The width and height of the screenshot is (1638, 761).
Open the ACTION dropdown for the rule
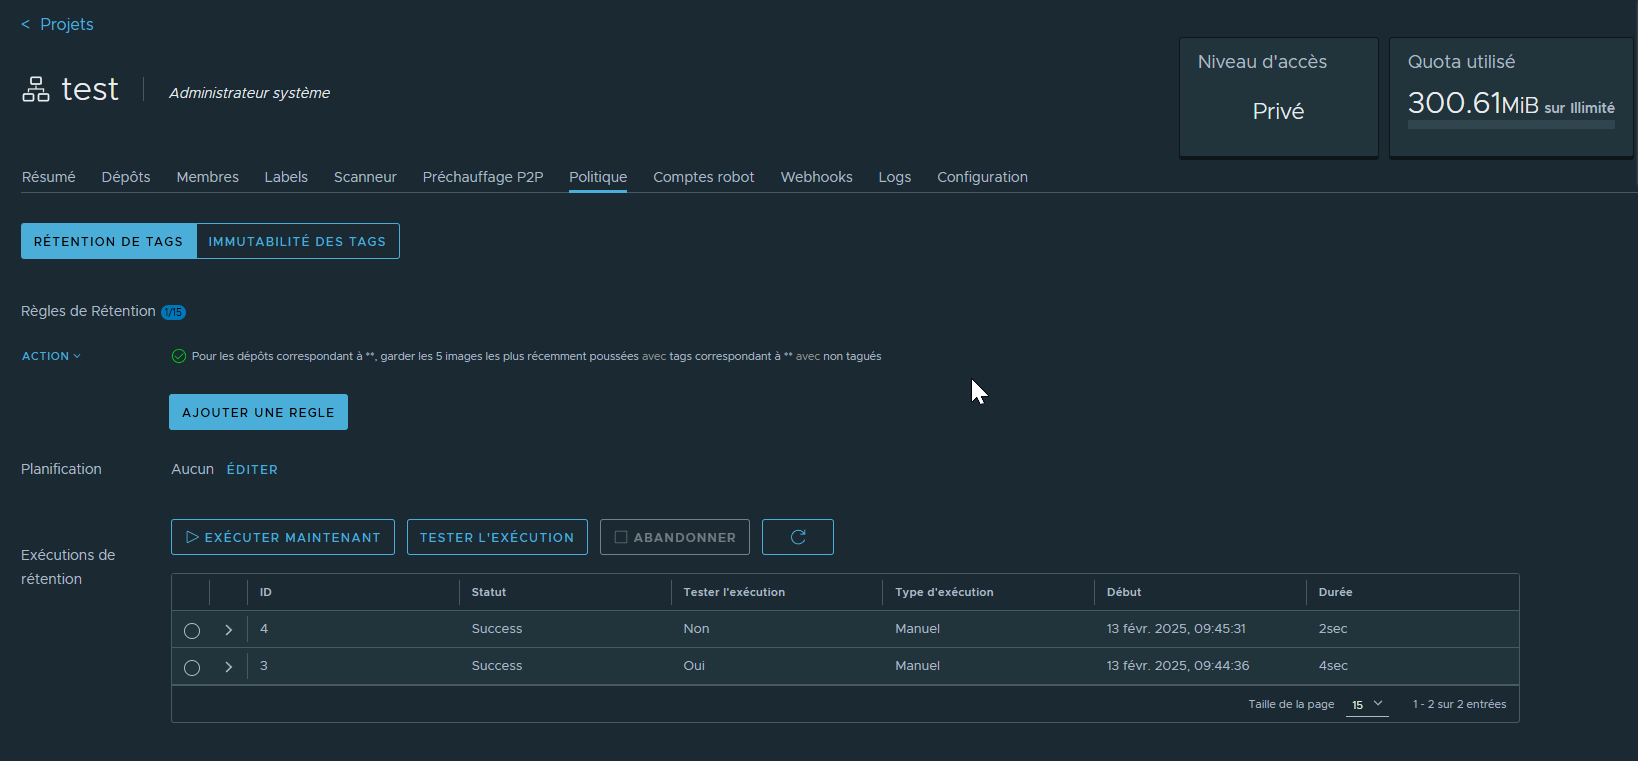[x=51, y=356]
